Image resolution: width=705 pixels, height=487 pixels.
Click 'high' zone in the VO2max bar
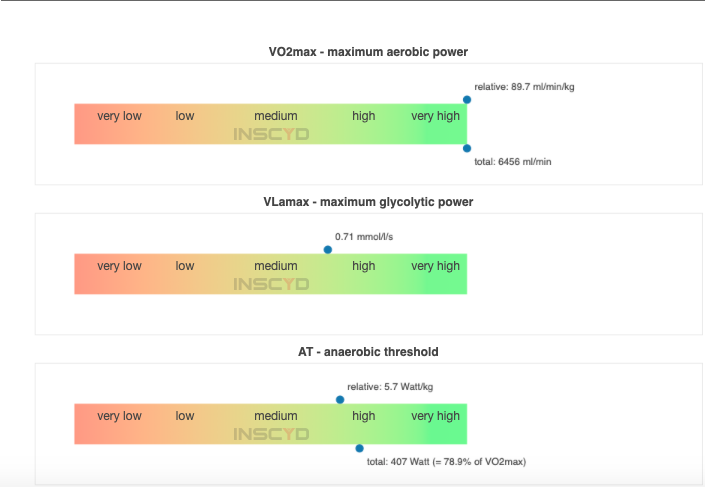point(364,116)
